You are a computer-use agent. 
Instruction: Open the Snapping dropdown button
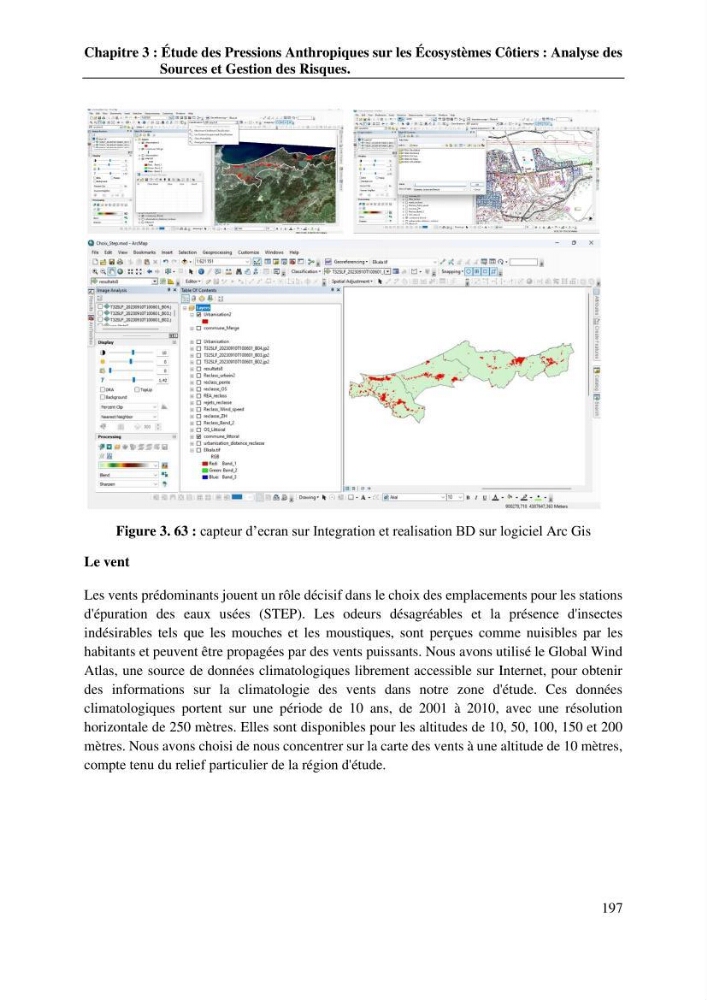(452, 272)
